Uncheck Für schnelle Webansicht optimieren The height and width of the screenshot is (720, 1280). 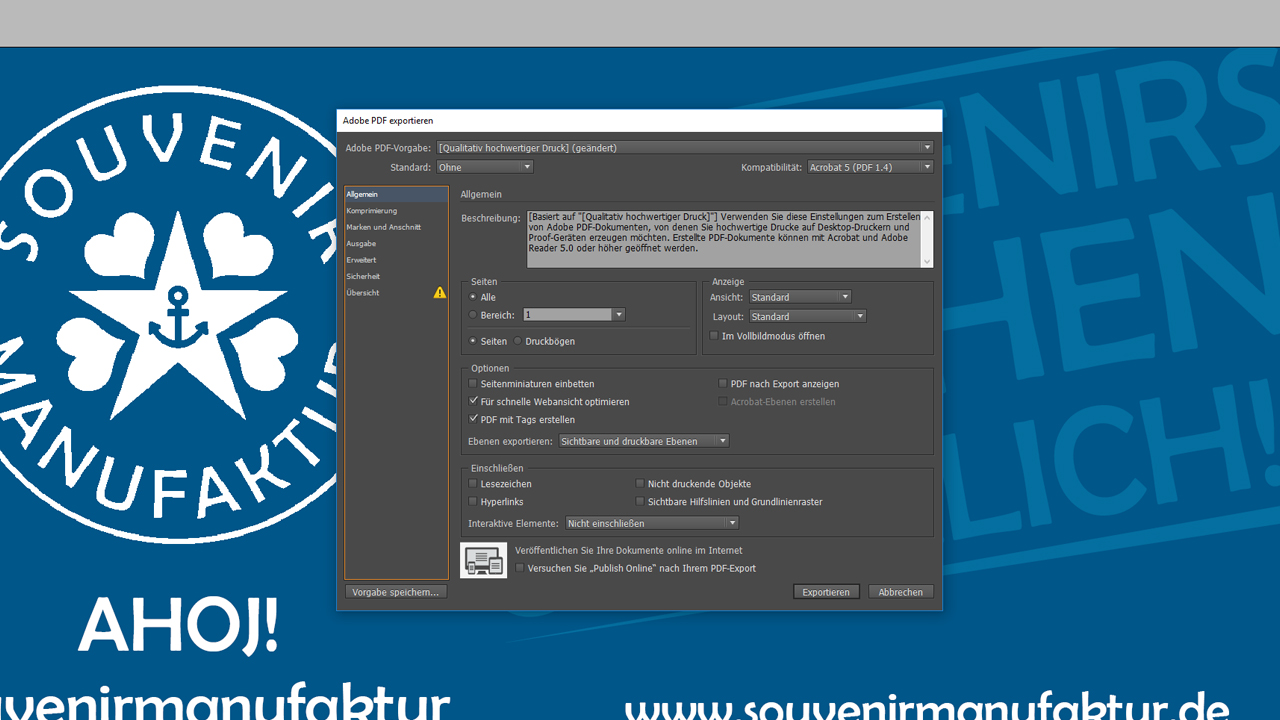point(473,401)
